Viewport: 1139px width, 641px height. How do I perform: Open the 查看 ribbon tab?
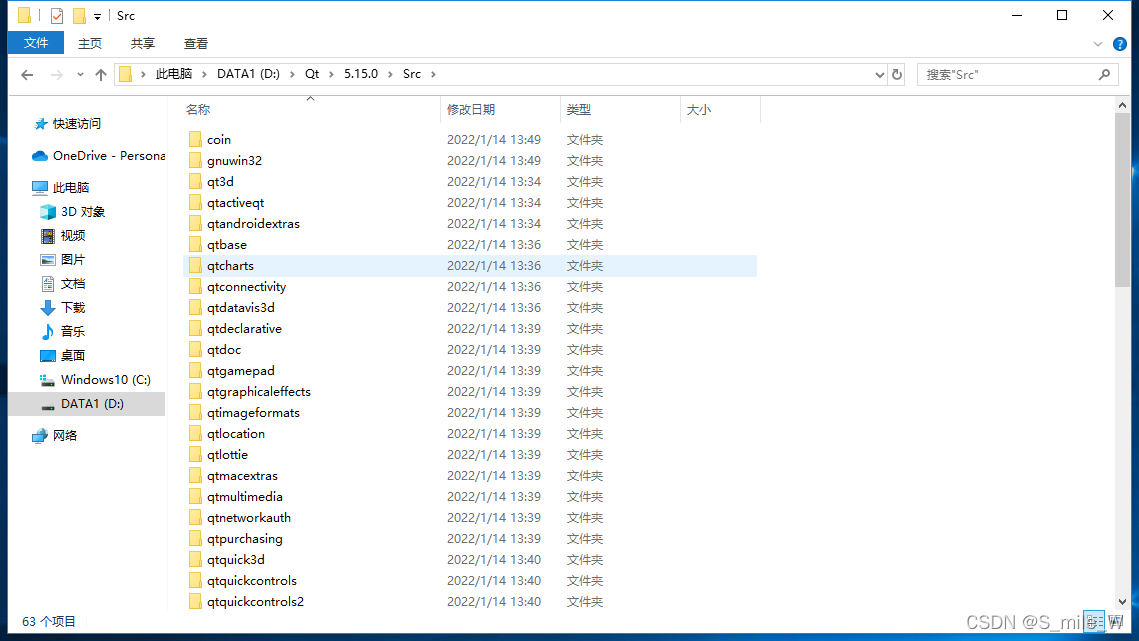pos(195,44)
